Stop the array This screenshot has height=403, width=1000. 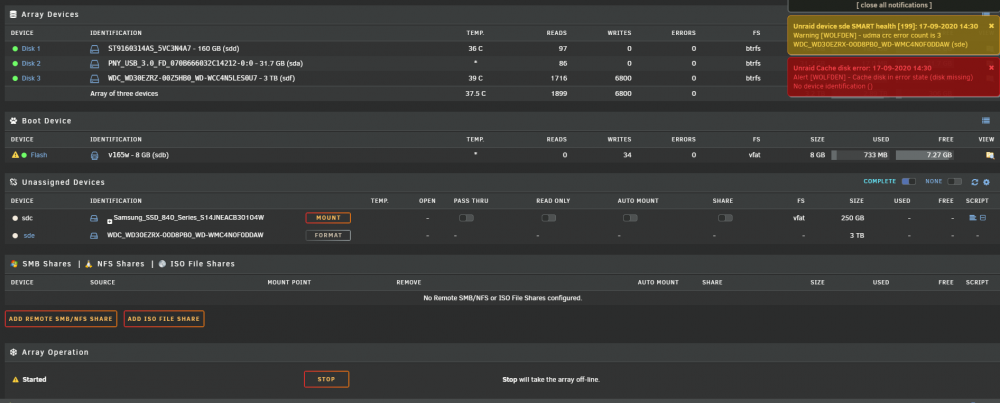point(327,379)
